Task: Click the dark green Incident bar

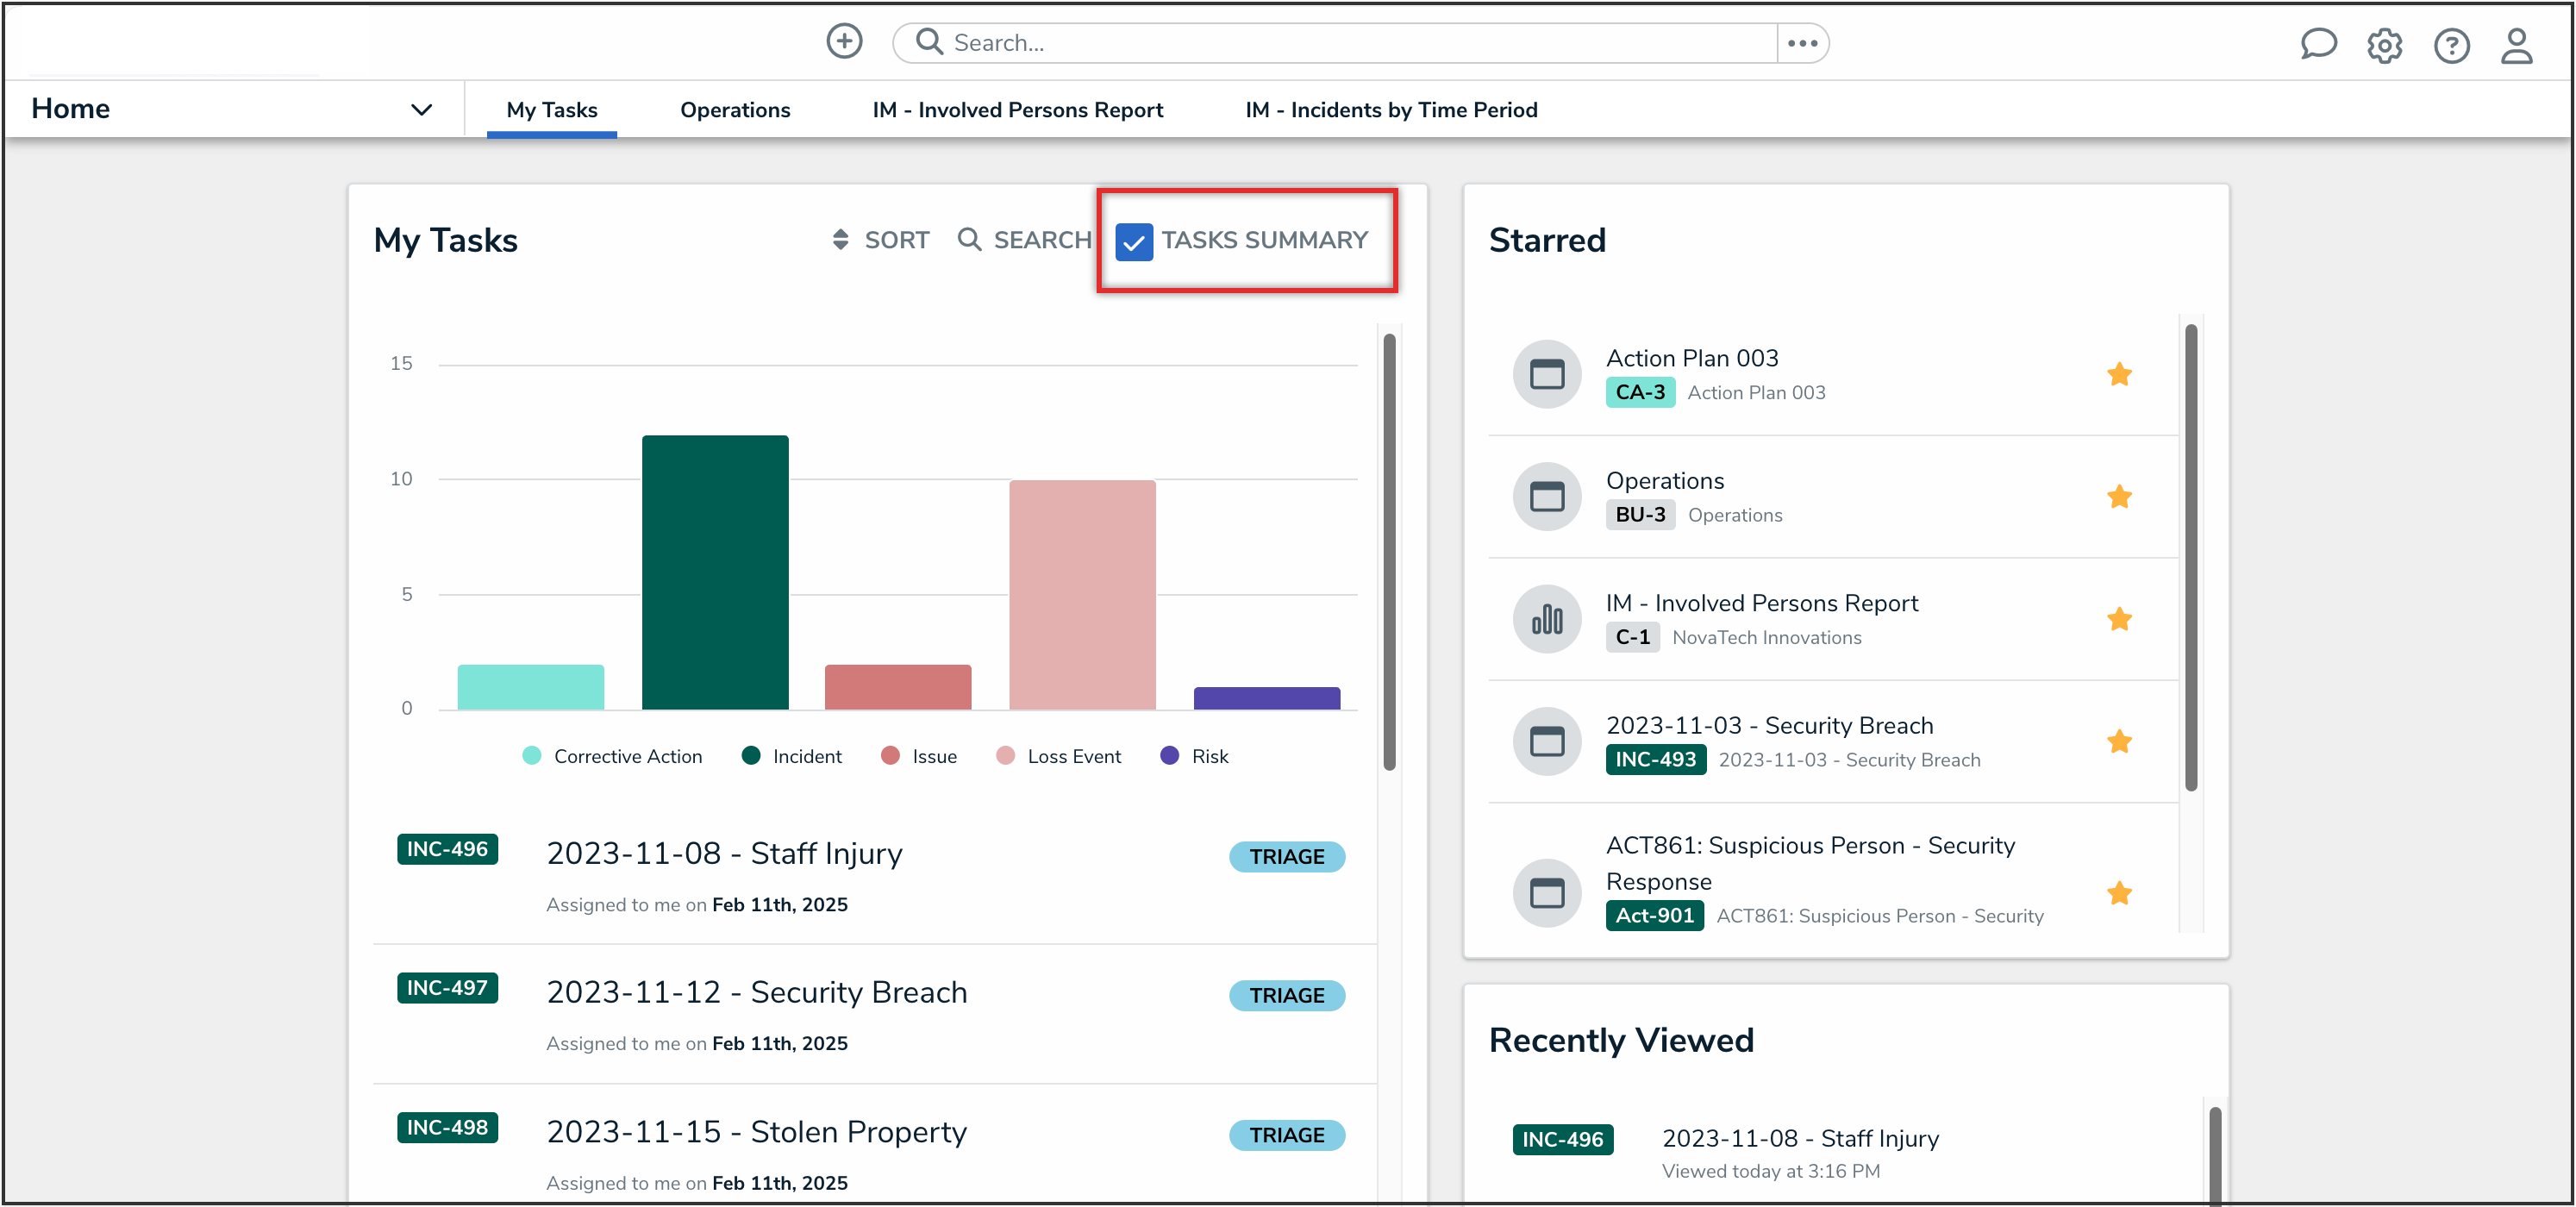Action: click(715, 572)
